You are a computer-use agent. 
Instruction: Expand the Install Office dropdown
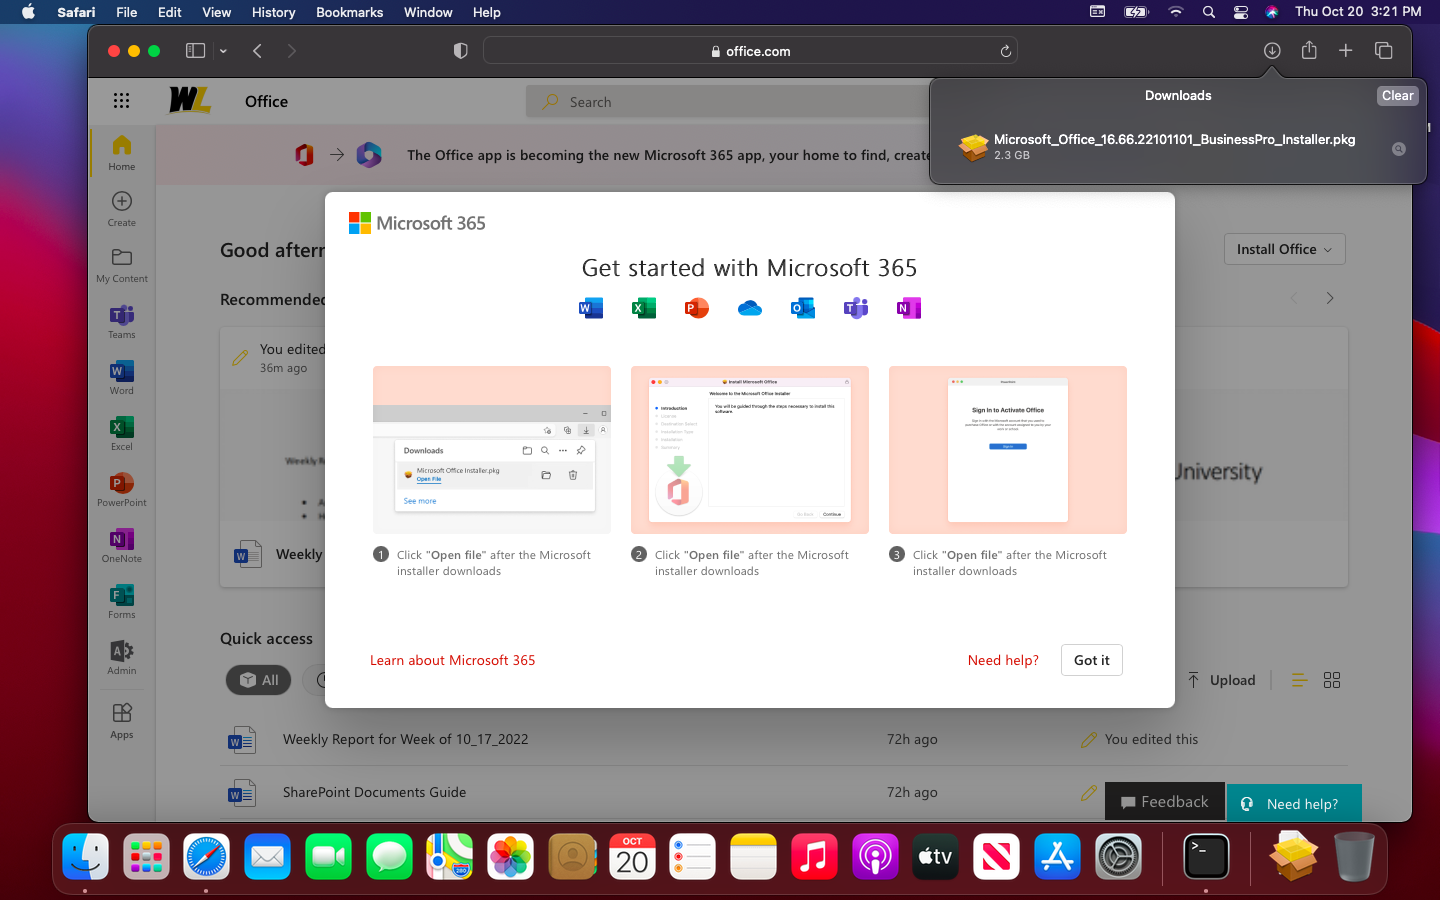[x=1284, y=249]
